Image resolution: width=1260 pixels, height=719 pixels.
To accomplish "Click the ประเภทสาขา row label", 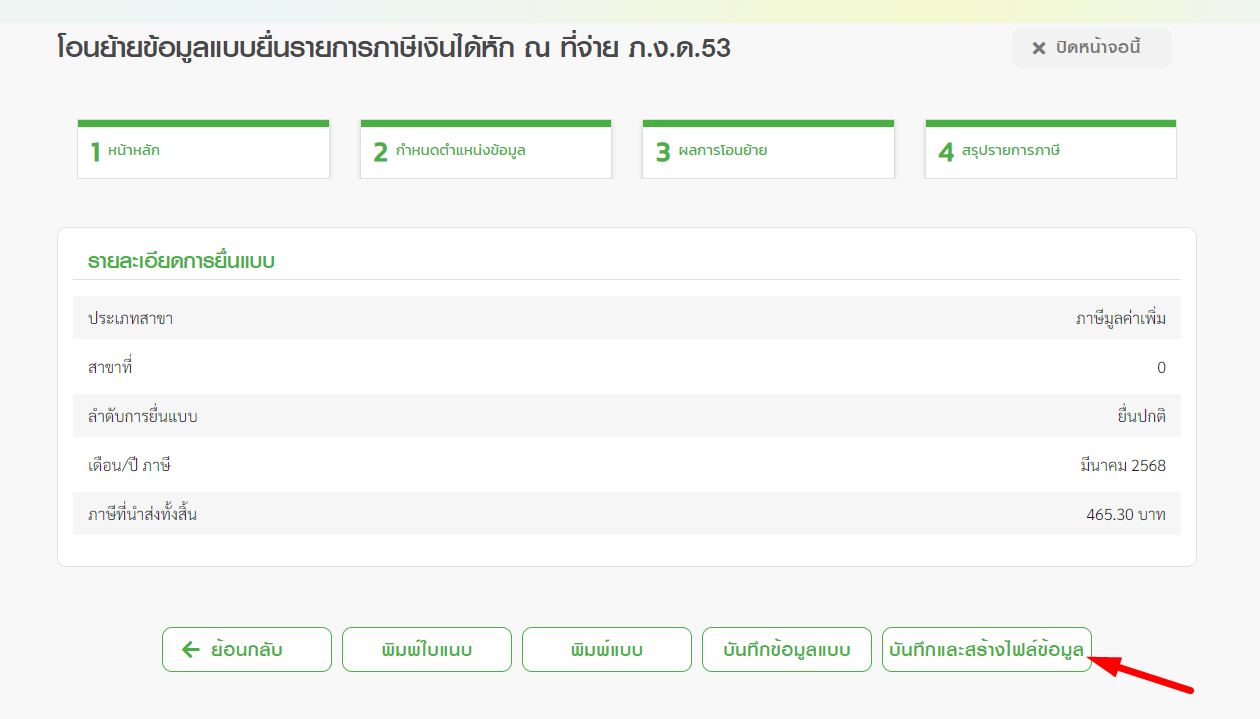I will (x=131, y=319).
